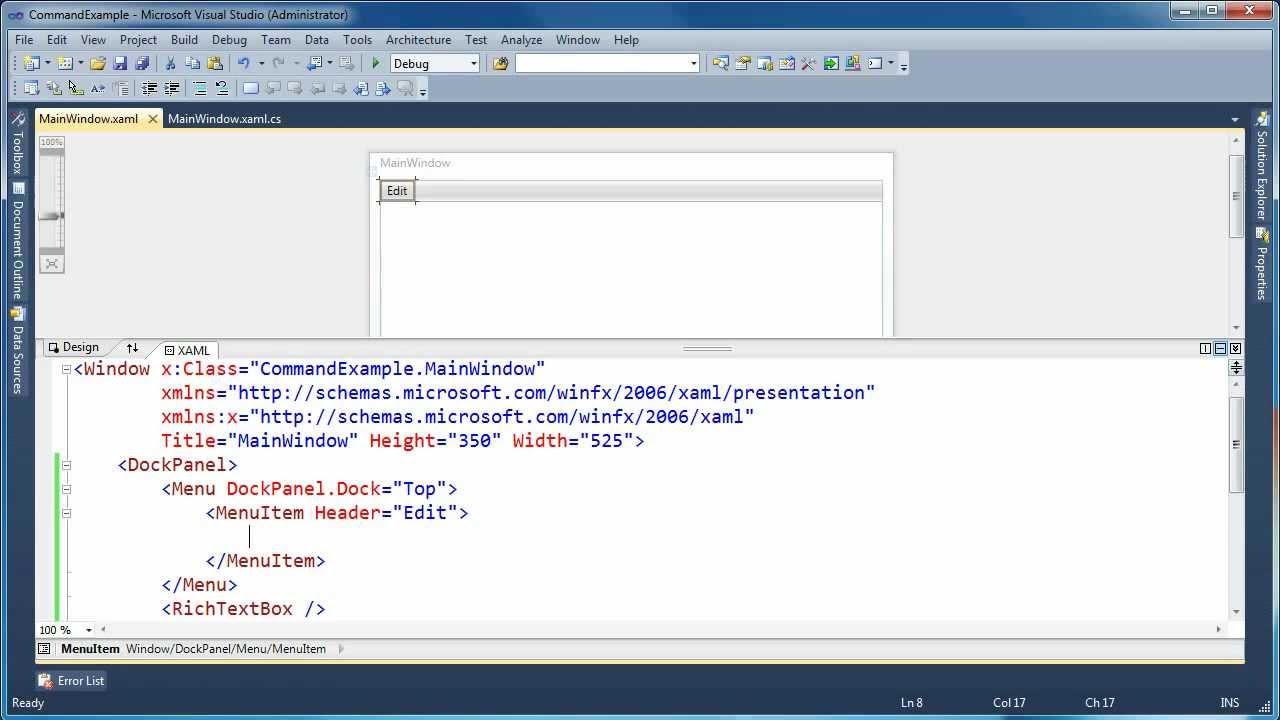Switch to MainWindow.xaml.cs tab

[224, 119]
